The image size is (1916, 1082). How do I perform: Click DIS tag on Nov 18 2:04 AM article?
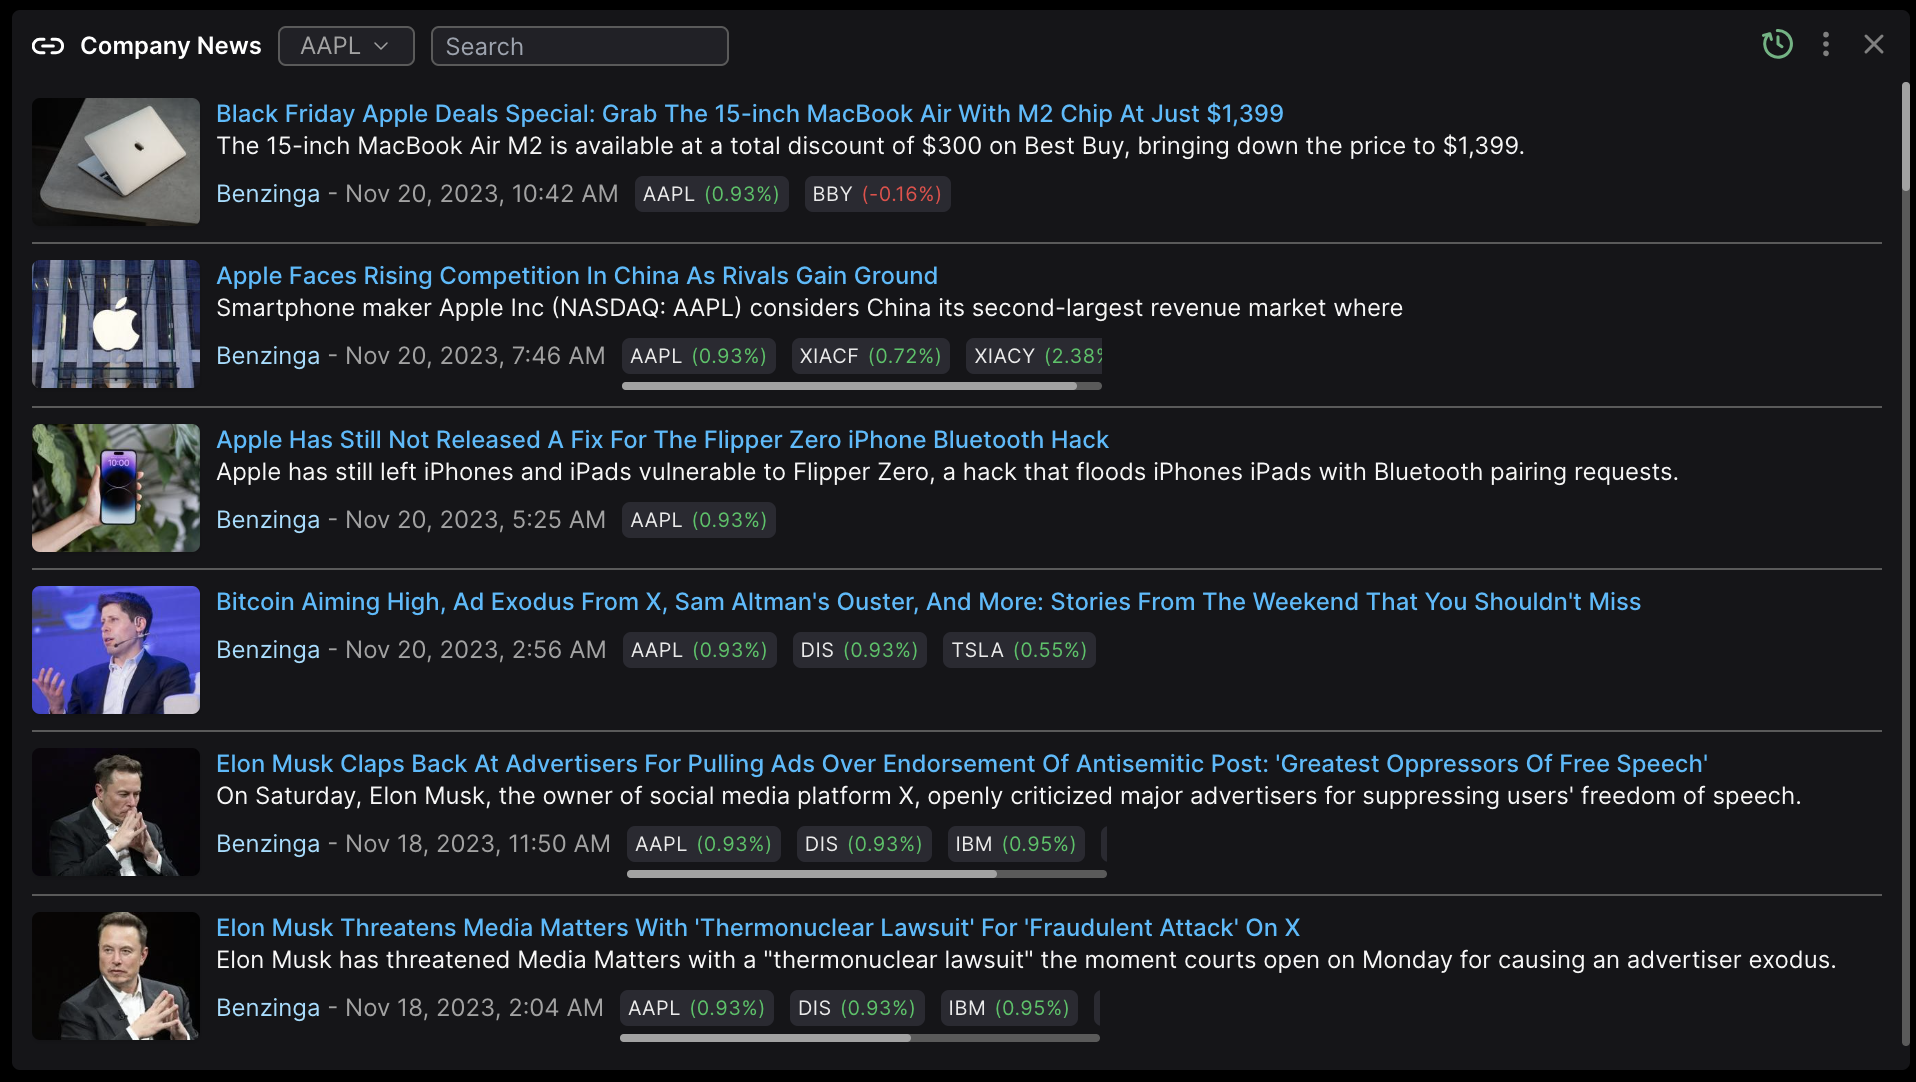857,1008
